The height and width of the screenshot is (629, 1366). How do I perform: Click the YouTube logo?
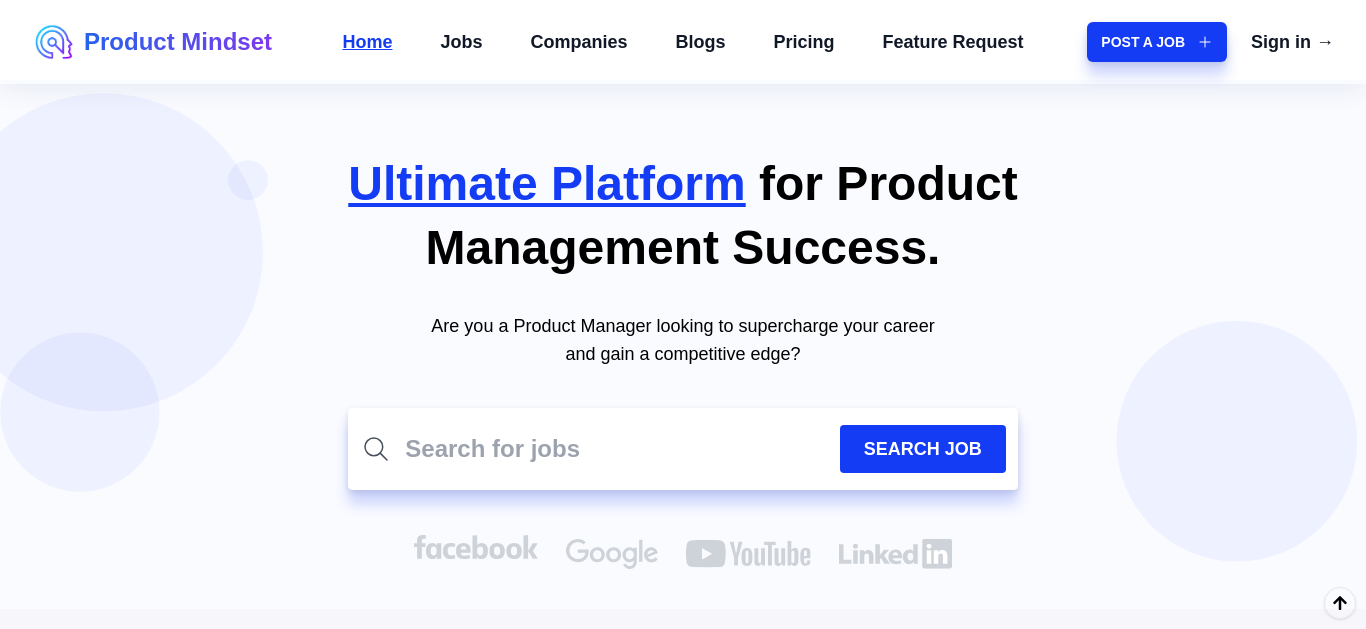click(x=748, y=553)
